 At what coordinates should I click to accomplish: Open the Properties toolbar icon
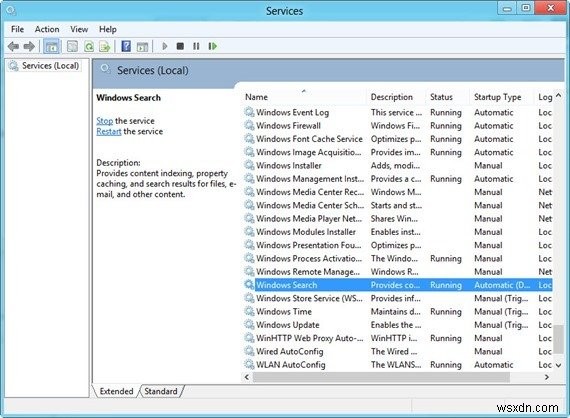point(72,46)
